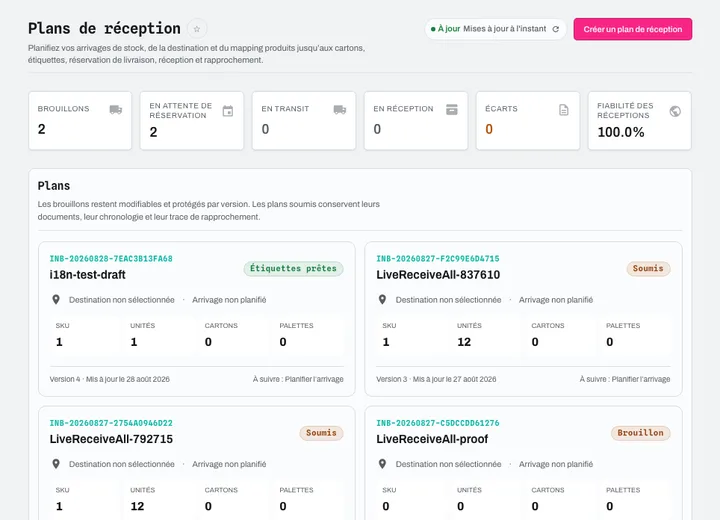
Task: Click the truck icon on the En transit card
Action: coord(340,109)
